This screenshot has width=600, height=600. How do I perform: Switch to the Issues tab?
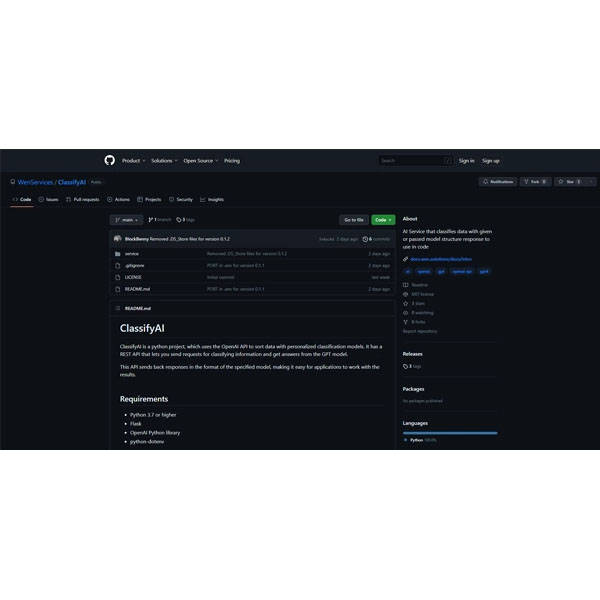pos(49,199)
